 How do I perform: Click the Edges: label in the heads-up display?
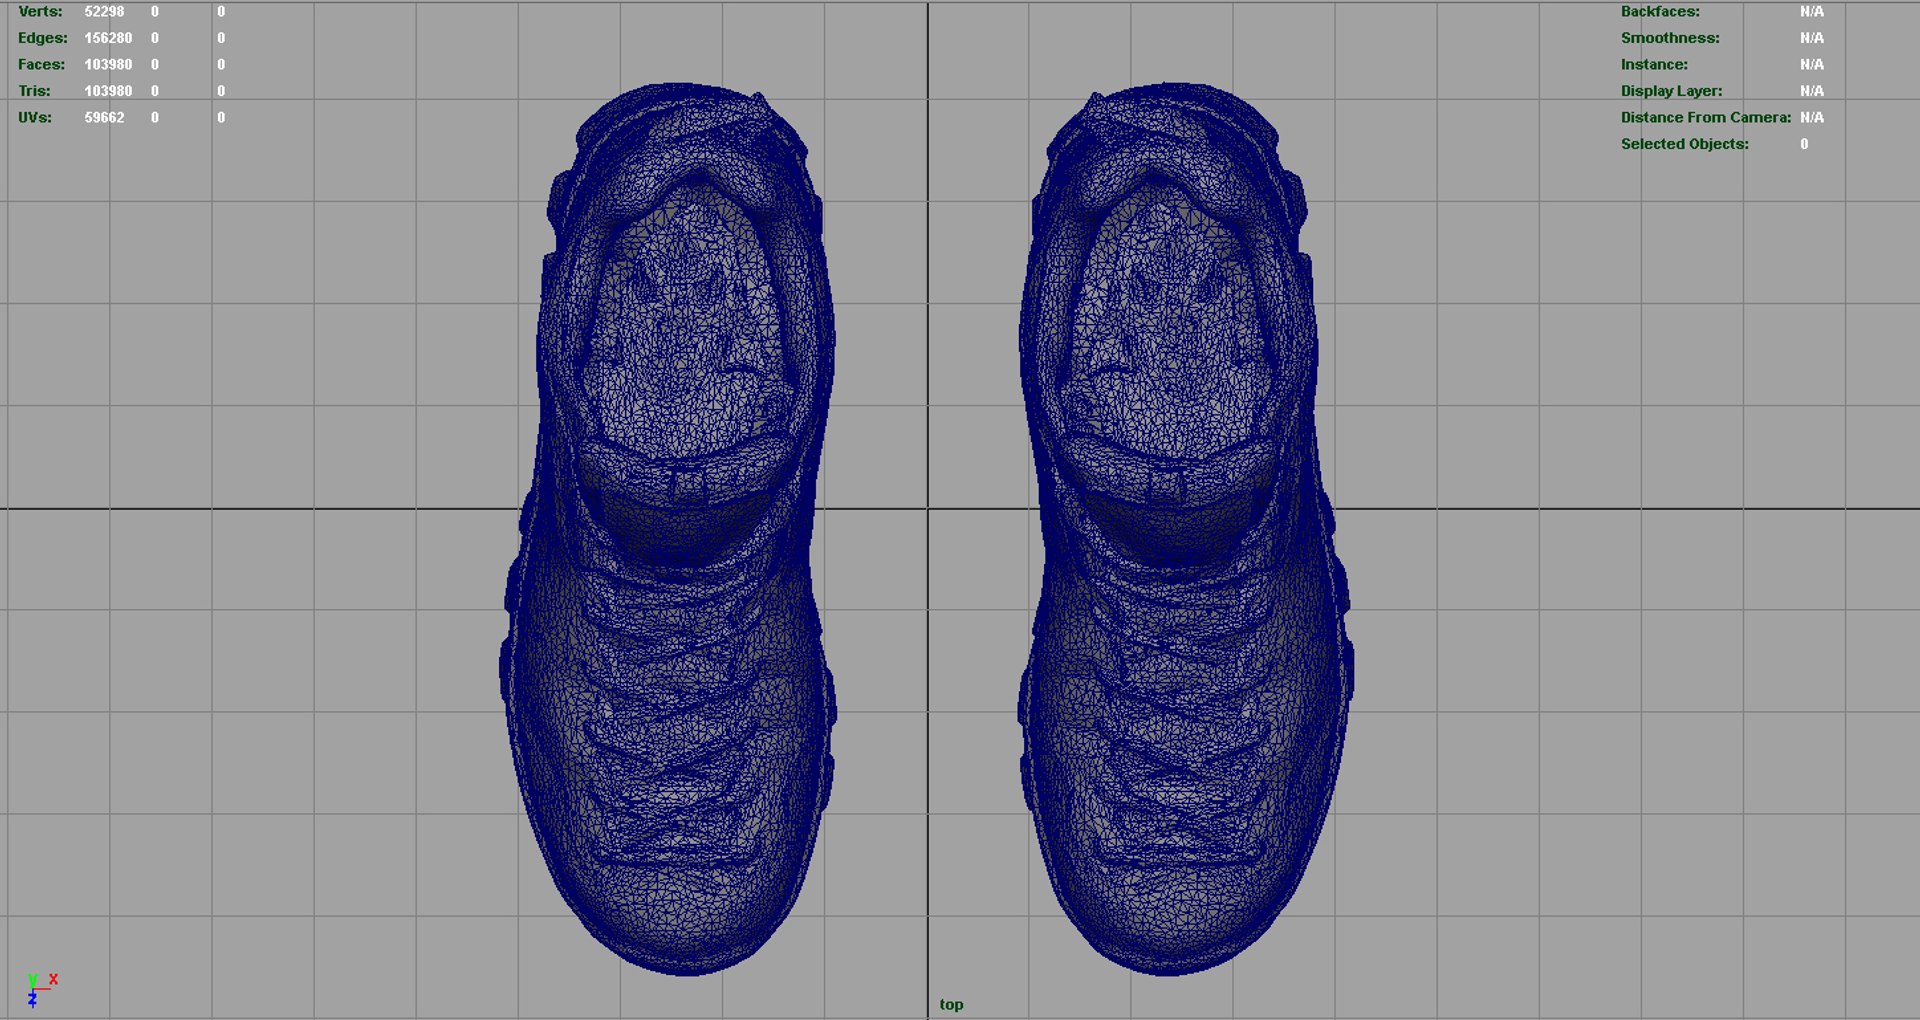[x=43, y=38]
